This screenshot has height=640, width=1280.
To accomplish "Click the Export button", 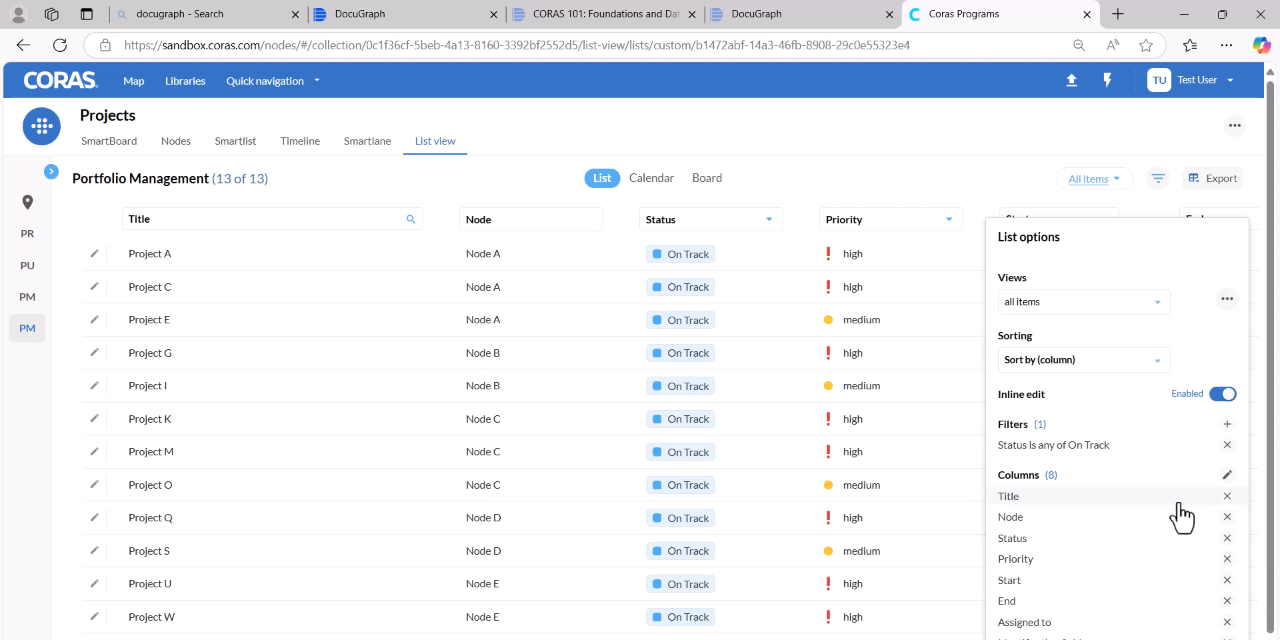I will 1212,178.
